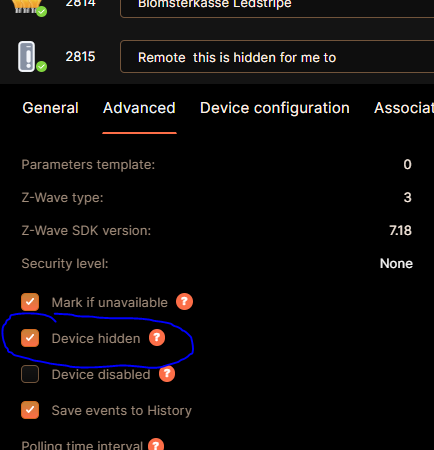
Task: Click the Z-Wave SDK version value 7.18
Action: (400, 230)
